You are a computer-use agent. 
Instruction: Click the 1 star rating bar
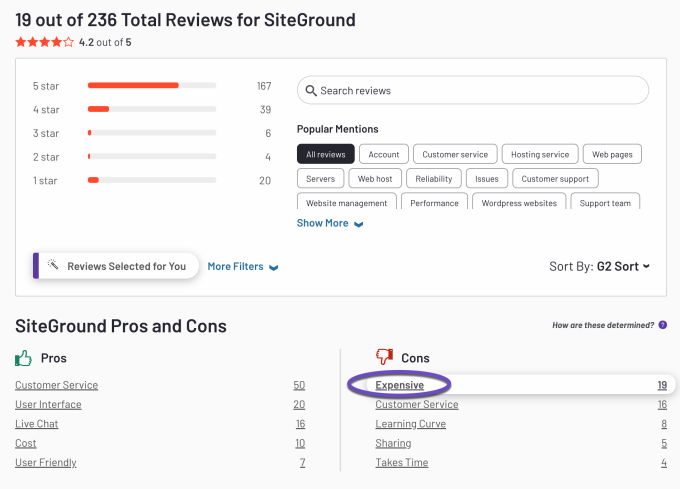152,180
